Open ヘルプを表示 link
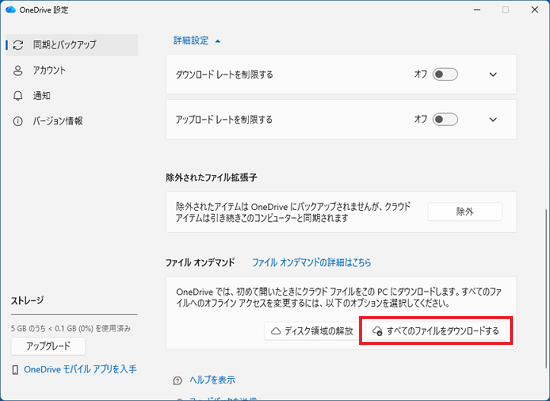 (212, 380)
